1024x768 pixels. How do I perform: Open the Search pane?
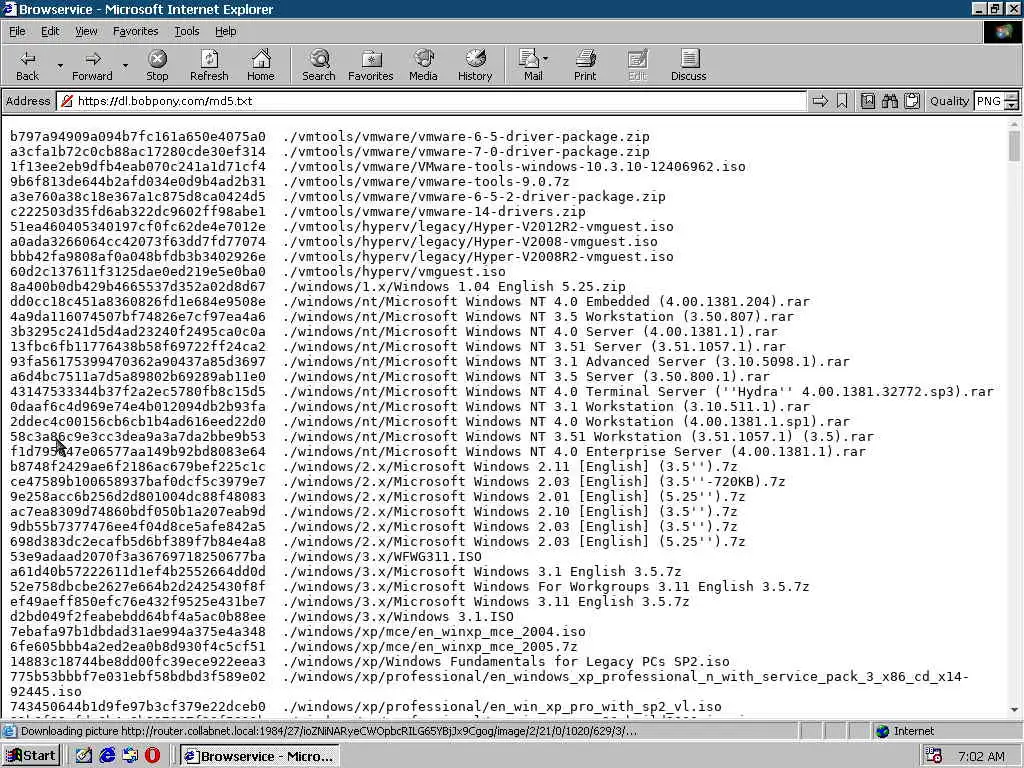tap(319, 65)
